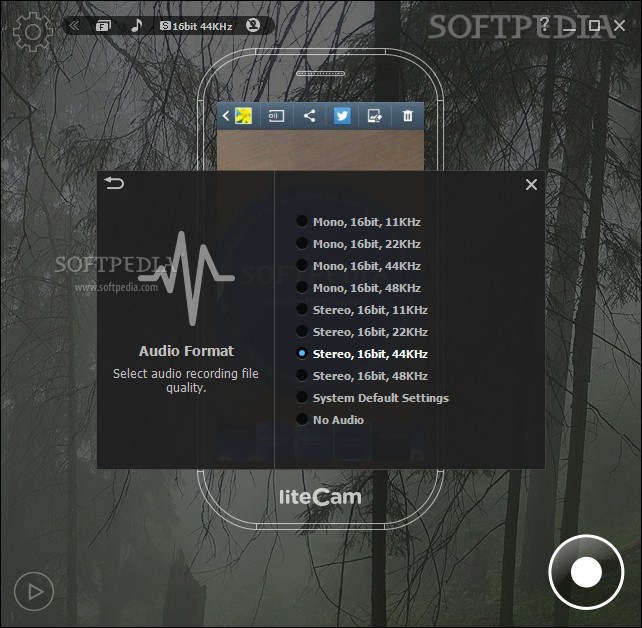
Task: Select Stereo, 16bit, 48KHz option
Action: click(x=362, y=376)
